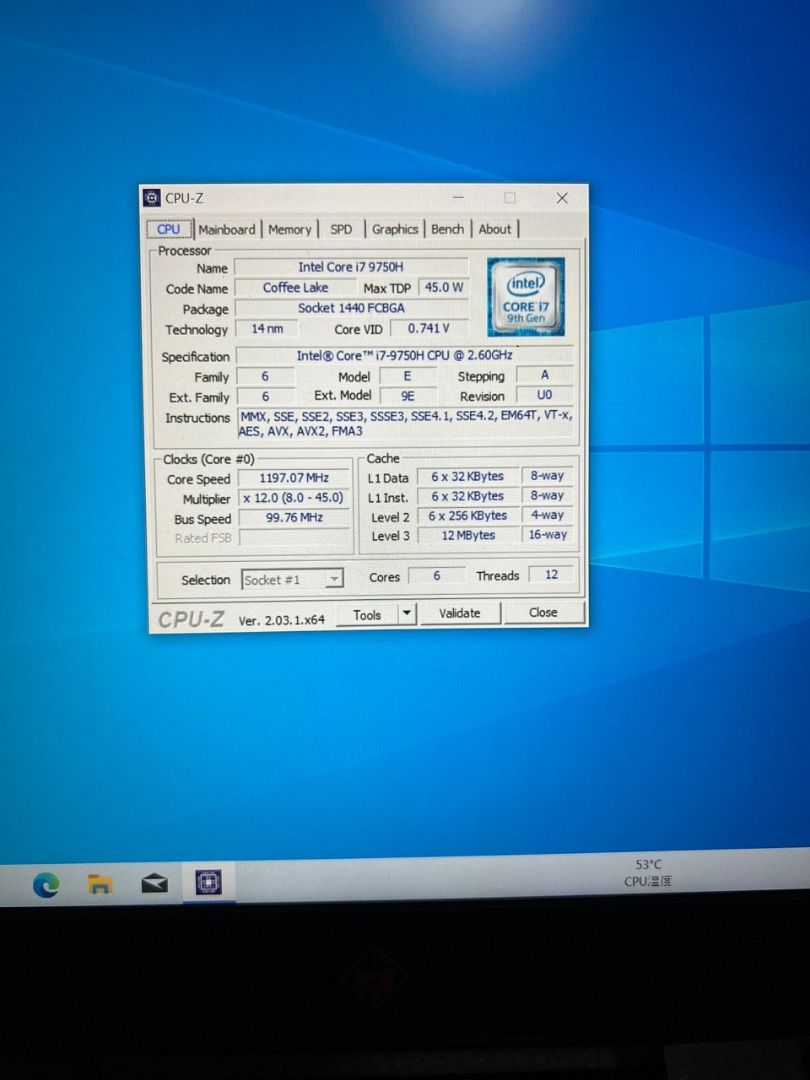Click the Cores count value 6
The height and width of the screenshot is (1080, 810).
tap(437, 575)
